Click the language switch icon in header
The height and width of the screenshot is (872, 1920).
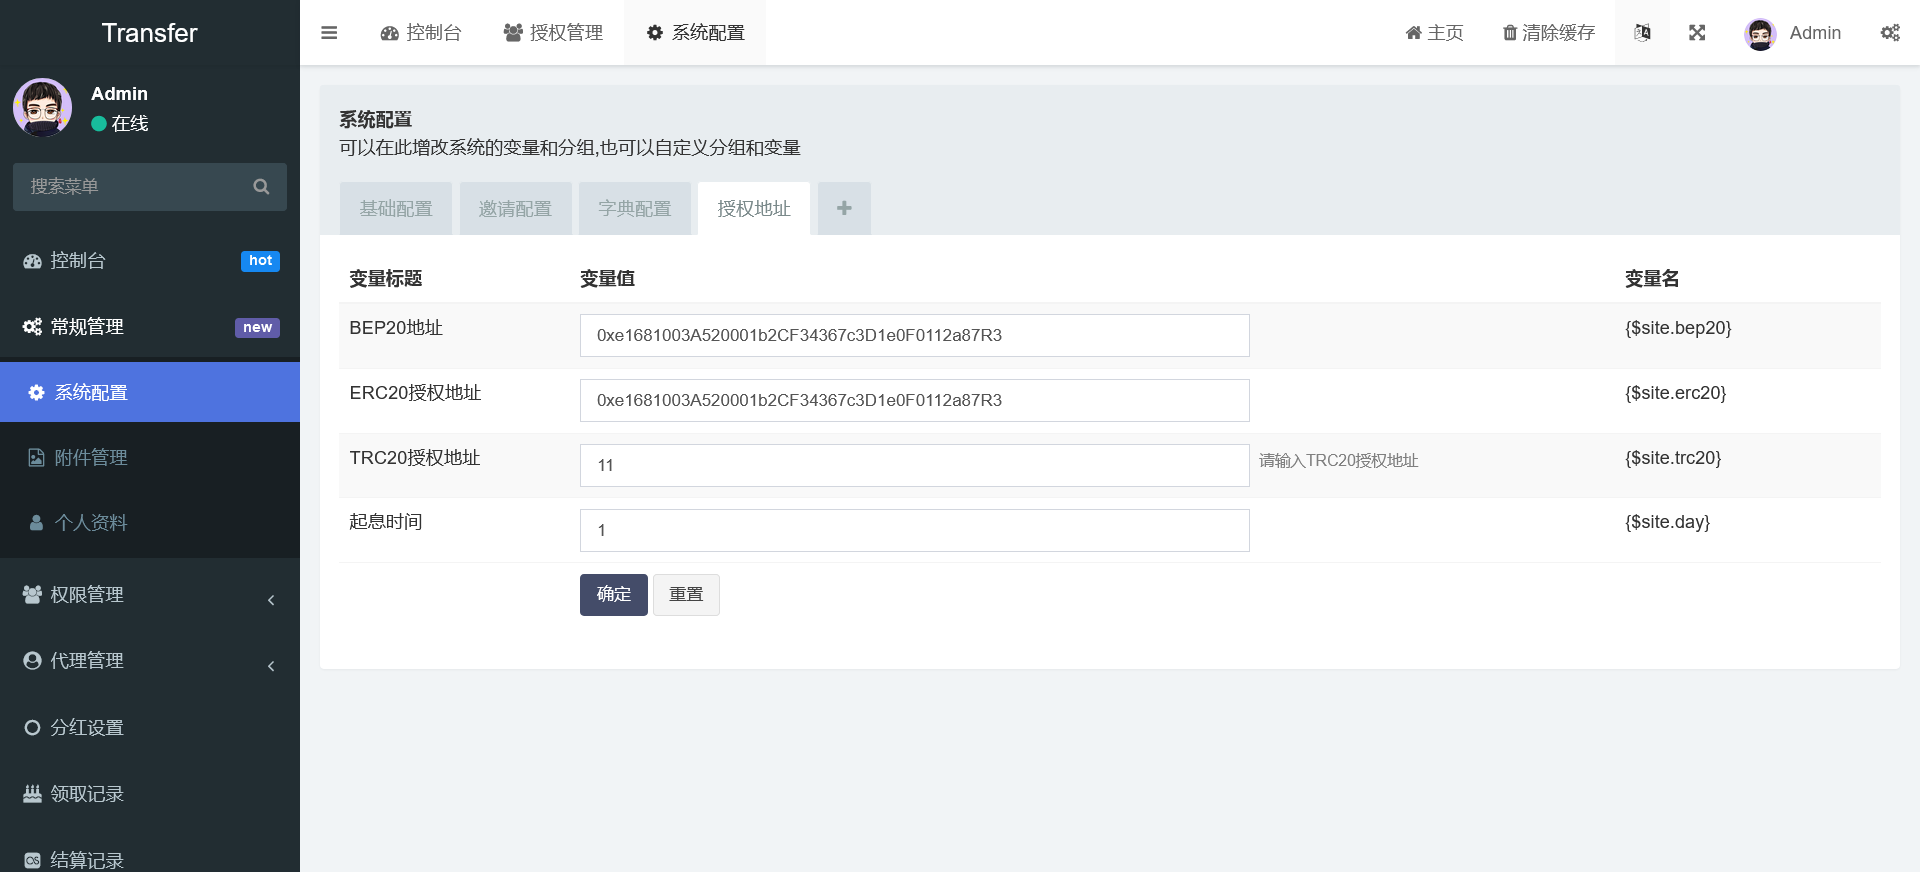tap(1642, 33)
